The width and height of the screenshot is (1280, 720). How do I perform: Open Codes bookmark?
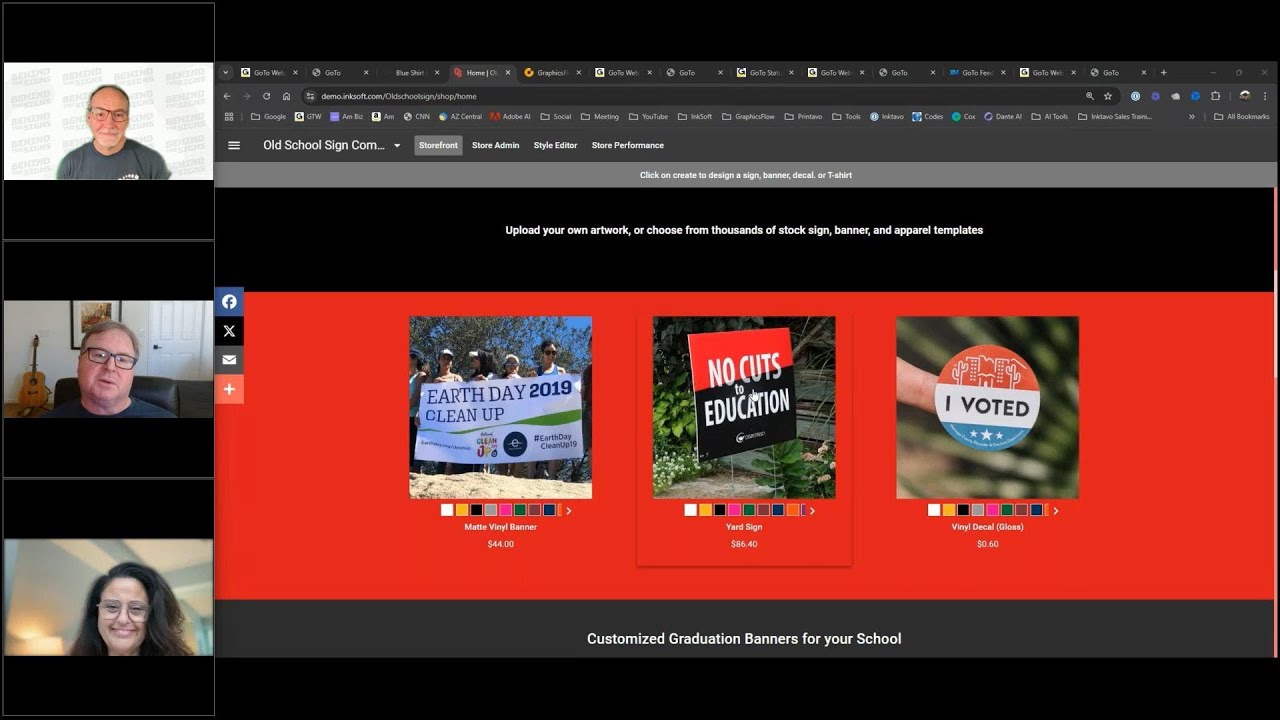(927, 116)
